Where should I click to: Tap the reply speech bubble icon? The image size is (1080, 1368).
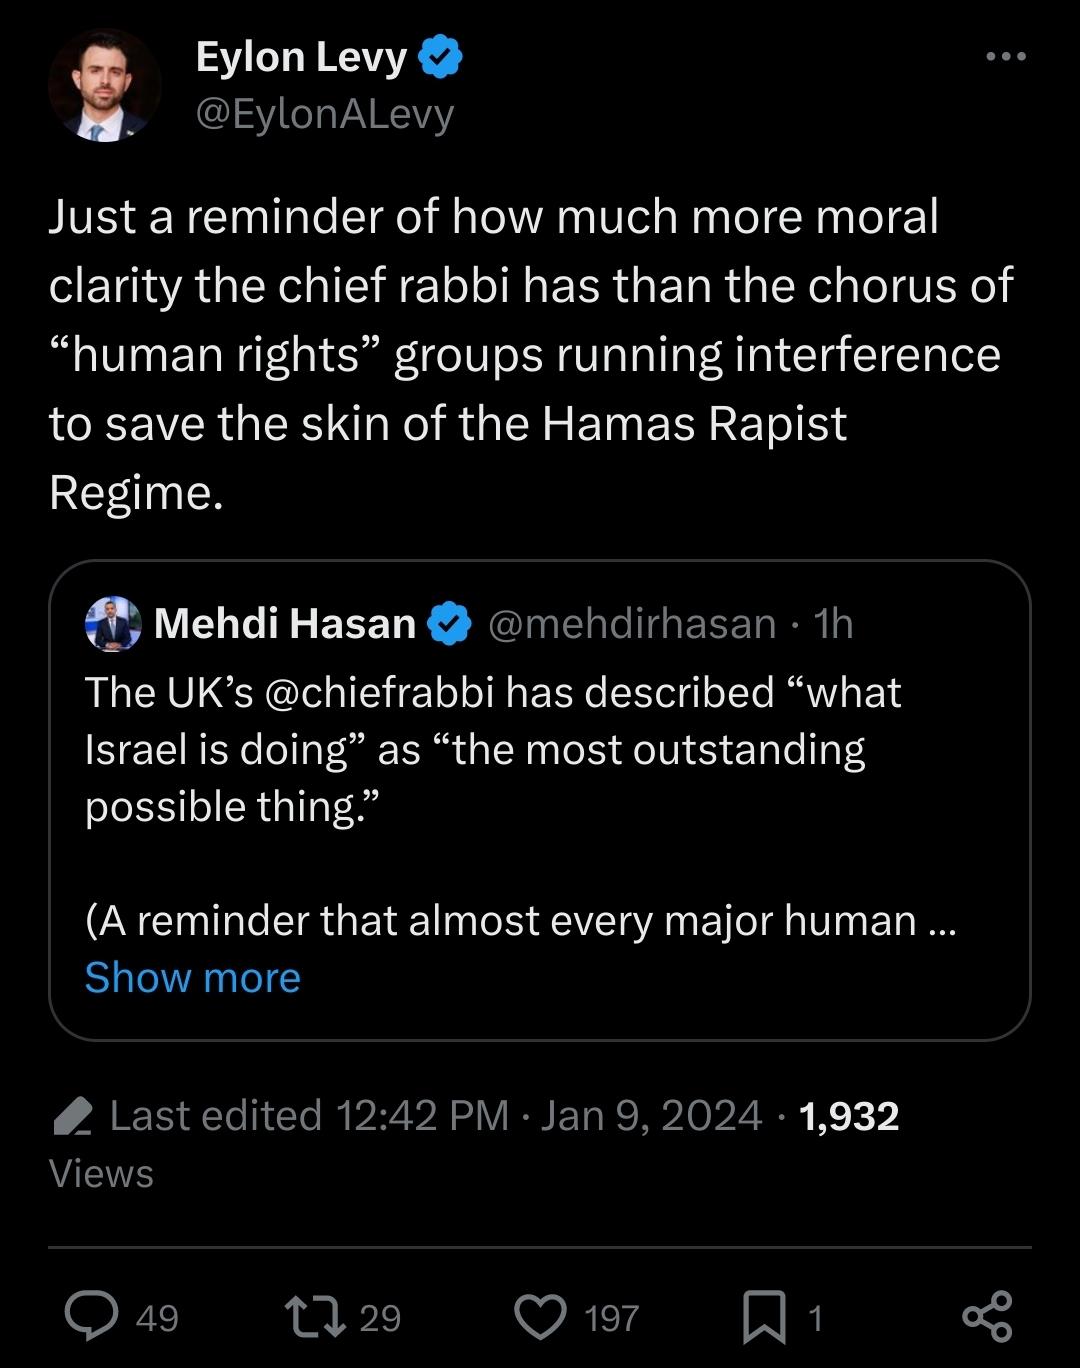click(x=92, y=1316)
